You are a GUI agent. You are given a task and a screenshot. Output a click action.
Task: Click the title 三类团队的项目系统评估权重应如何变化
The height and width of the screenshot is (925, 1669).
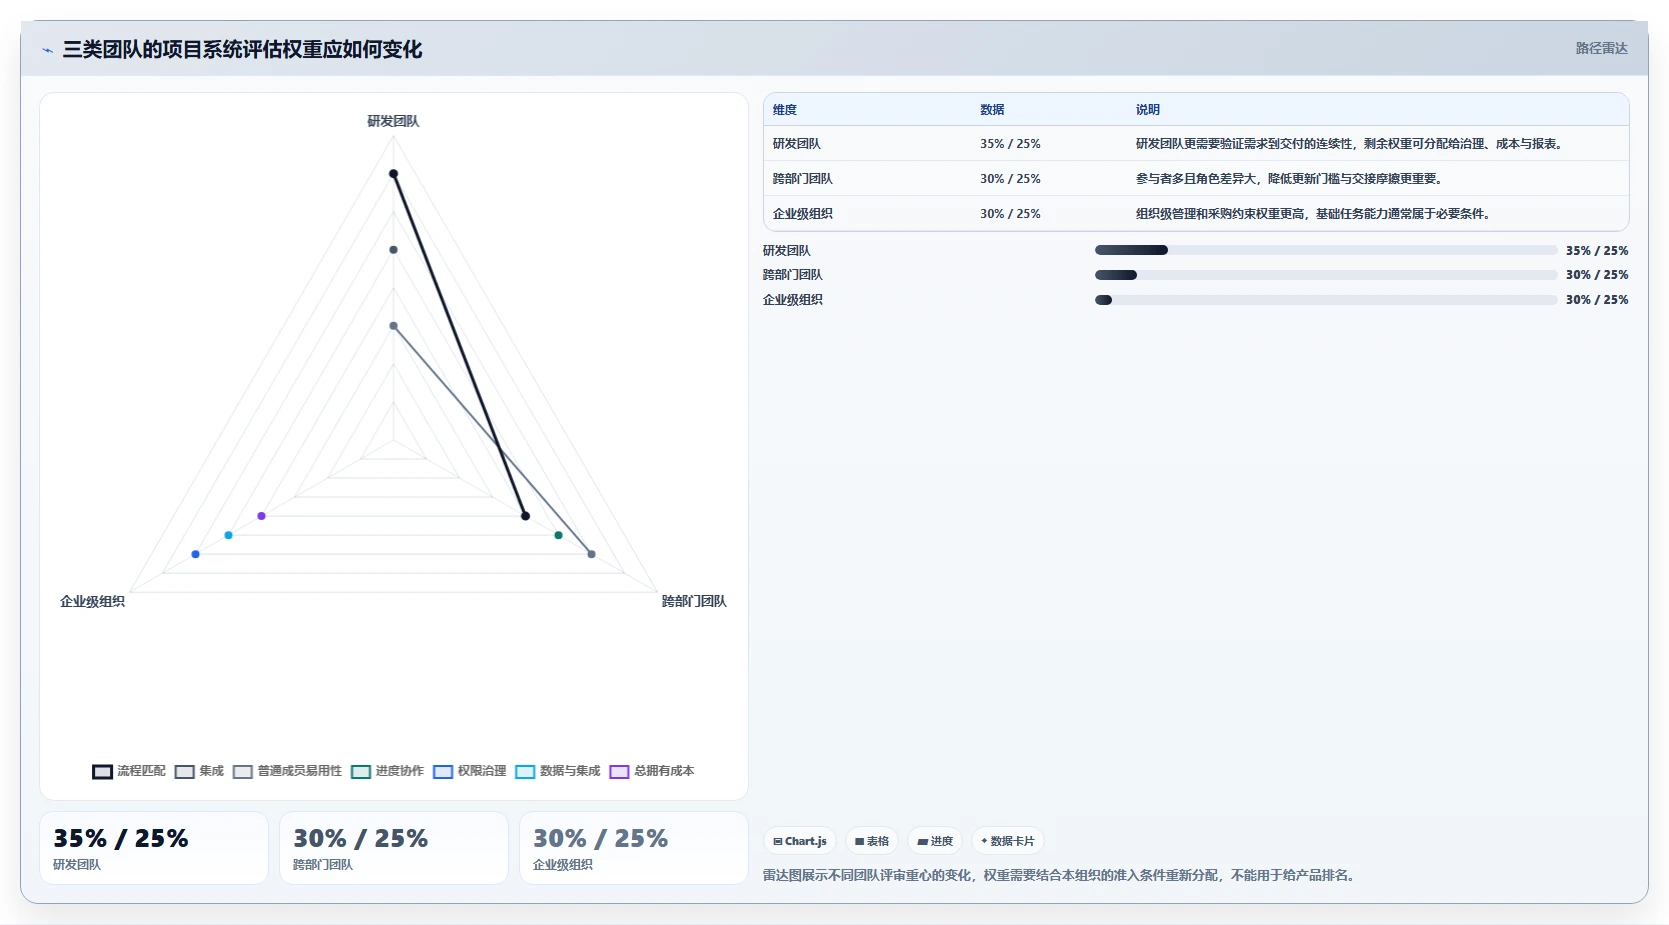(242, 49)
